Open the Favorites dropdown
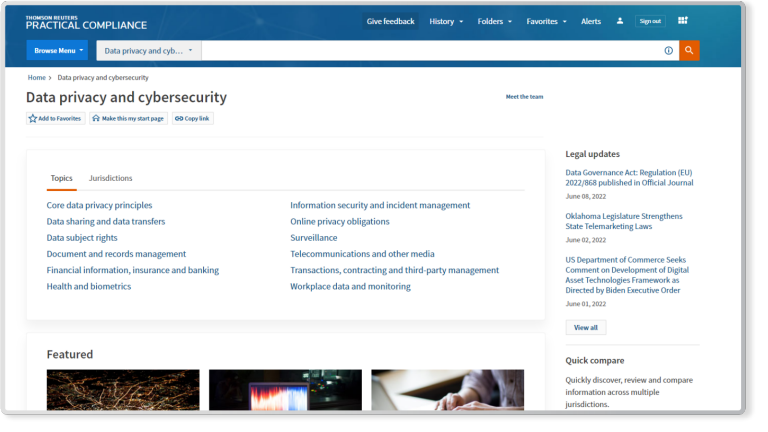This screenshot has width=768, height=432. pyautogui.click(x=546, y=21)
